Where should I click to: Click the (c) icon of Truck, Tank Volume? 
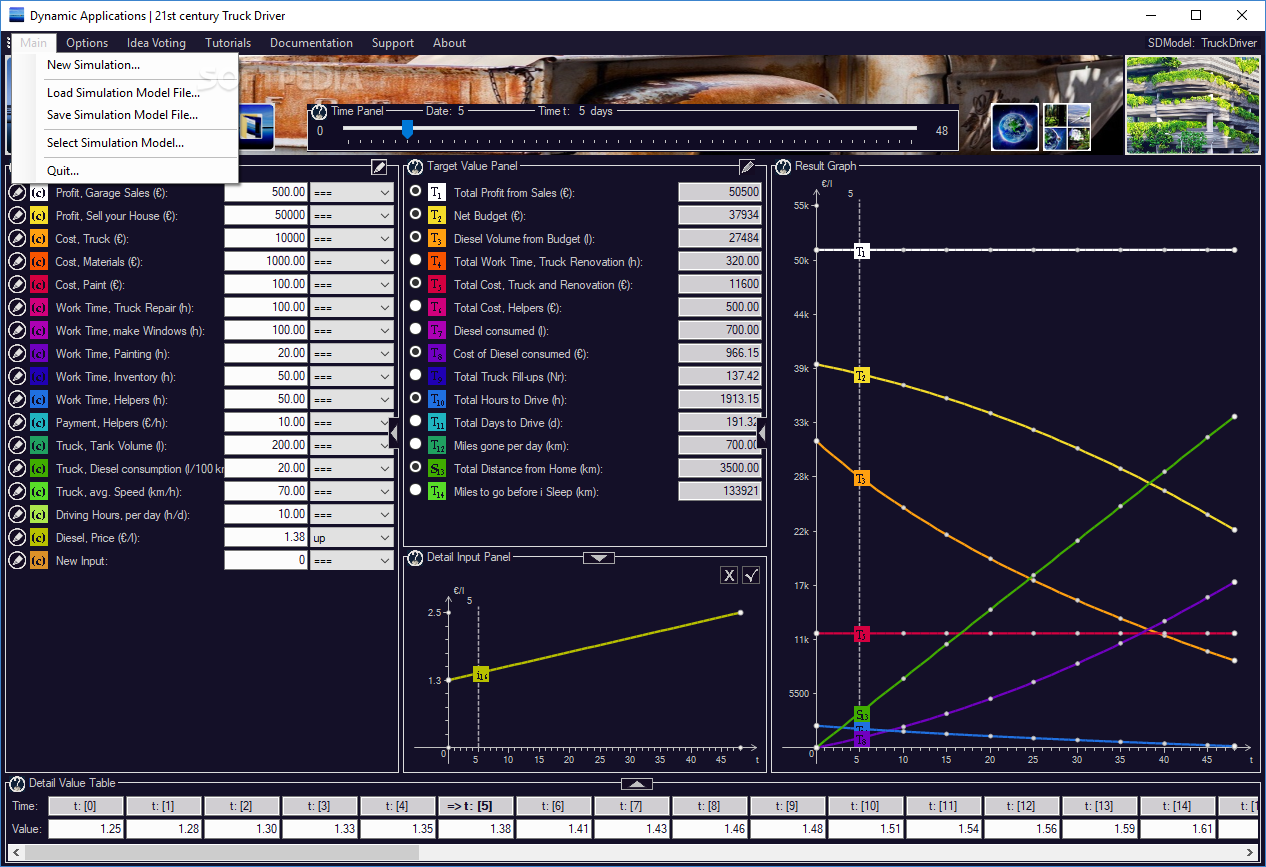(x=39, y=445)
